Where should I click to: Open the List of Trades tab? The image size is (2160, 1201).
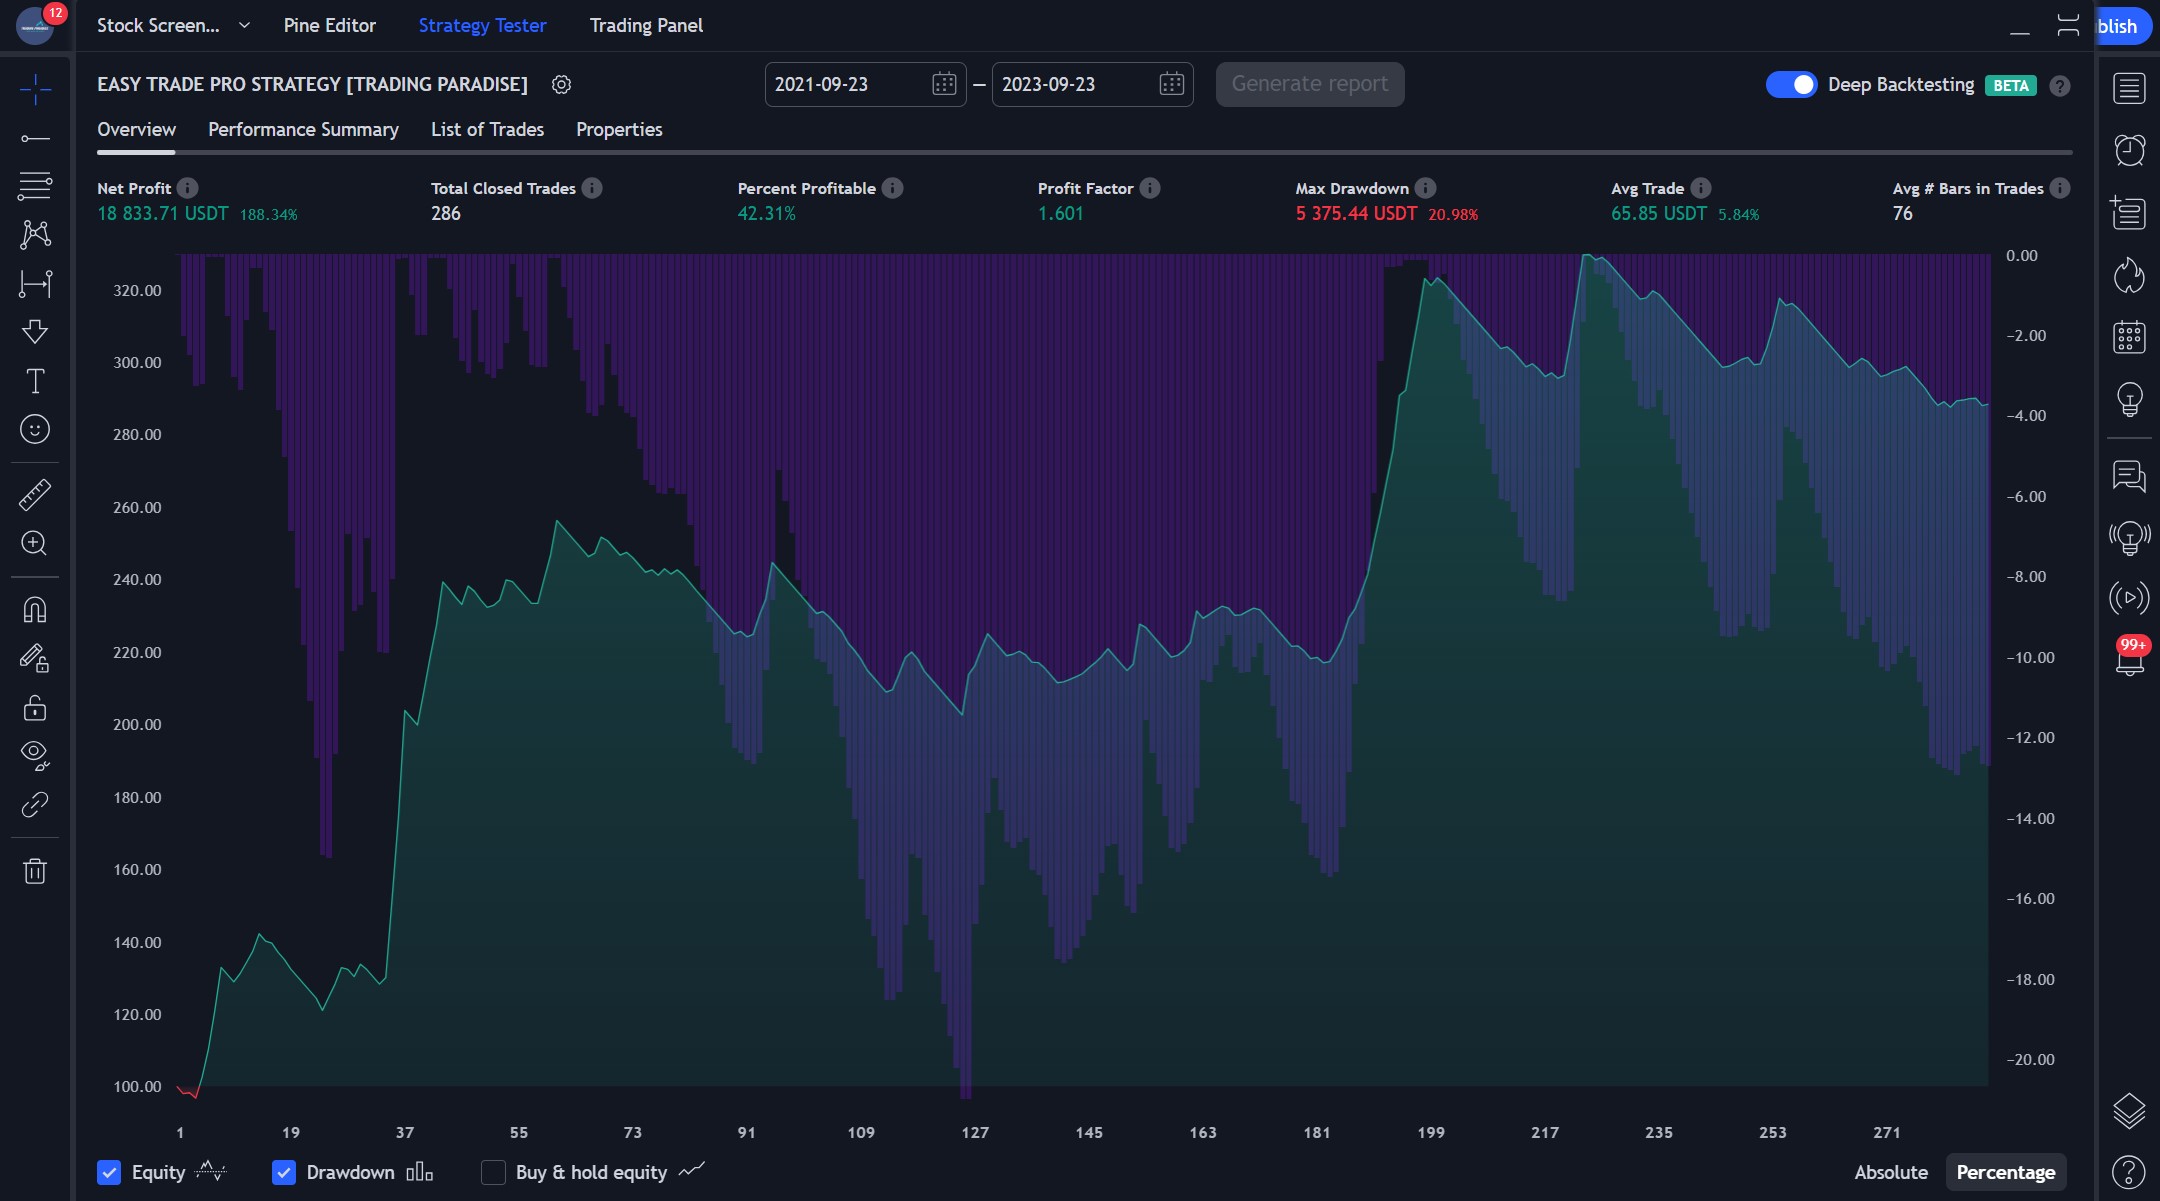point(487,130)
